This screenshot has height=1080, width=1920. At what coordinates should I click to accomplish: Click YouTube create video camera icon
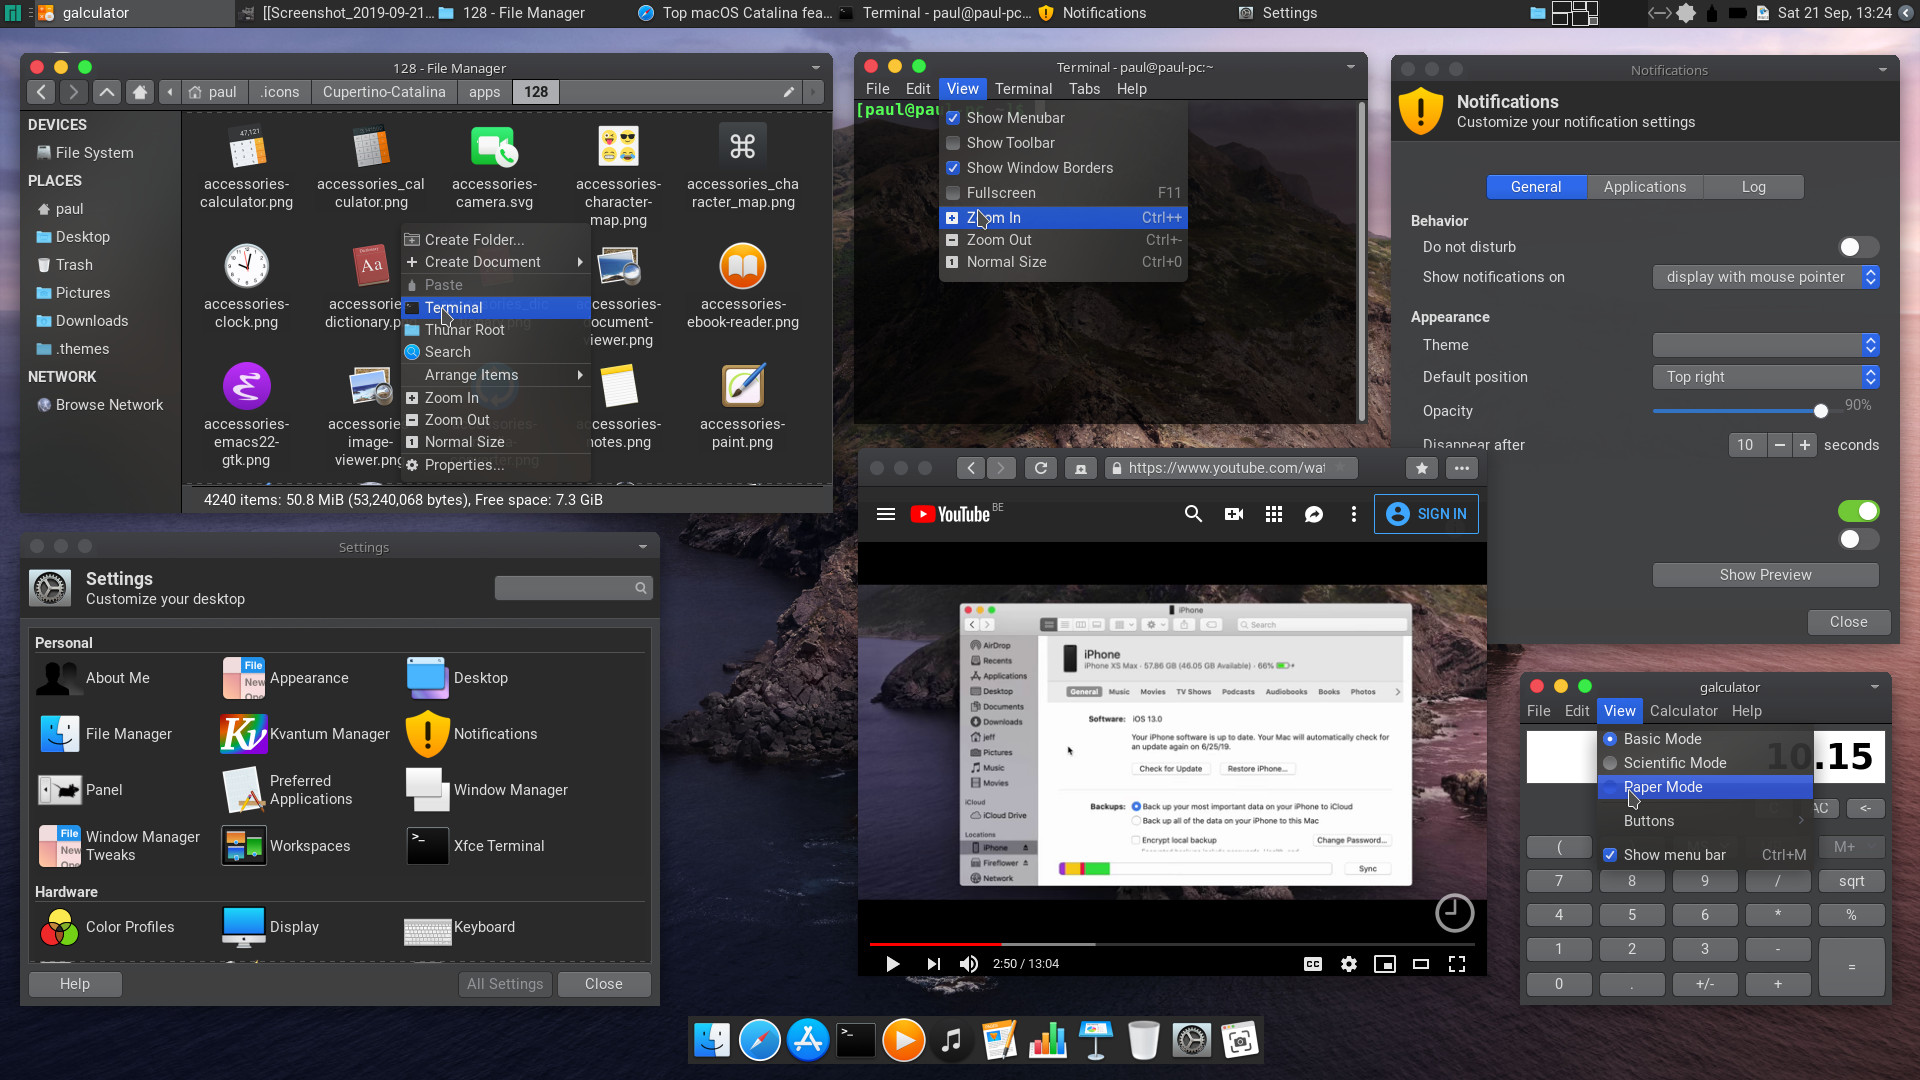click(x=1234, y=514)
